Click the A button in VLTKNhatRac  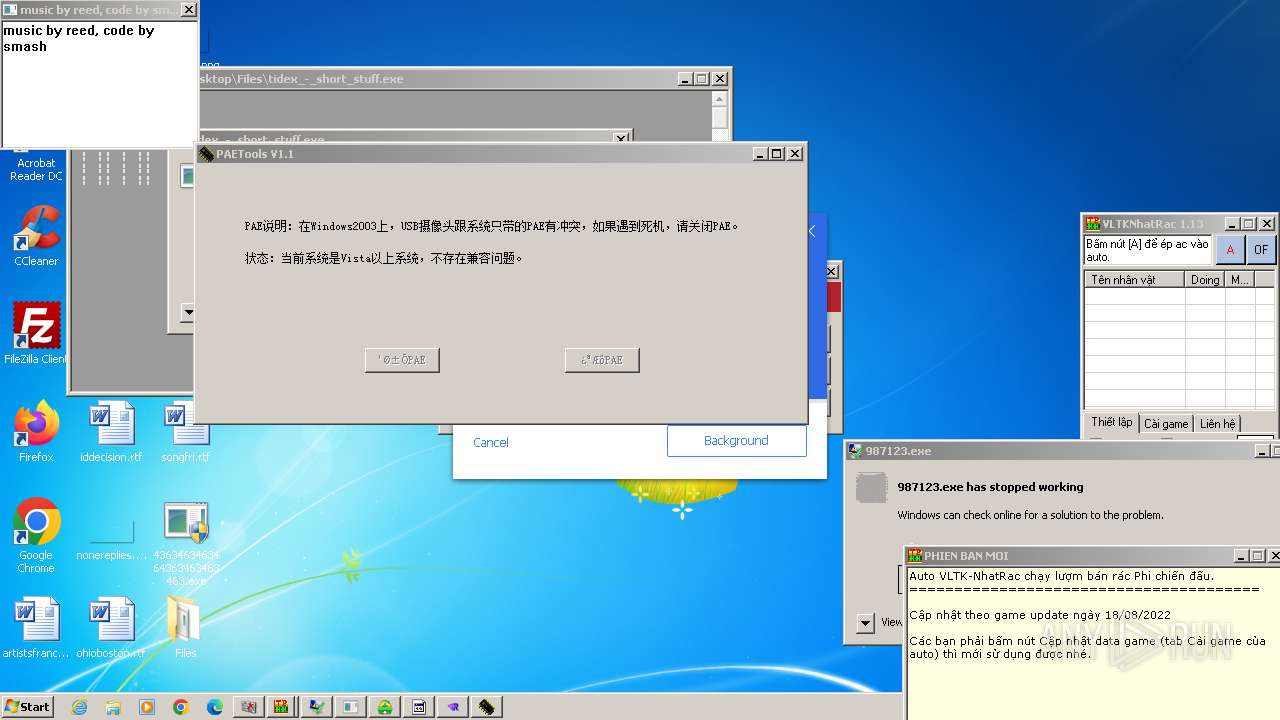[1230, 250]
